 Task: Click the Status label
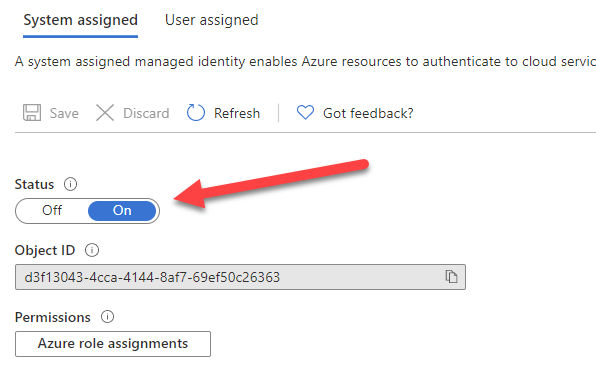[34, 184]
